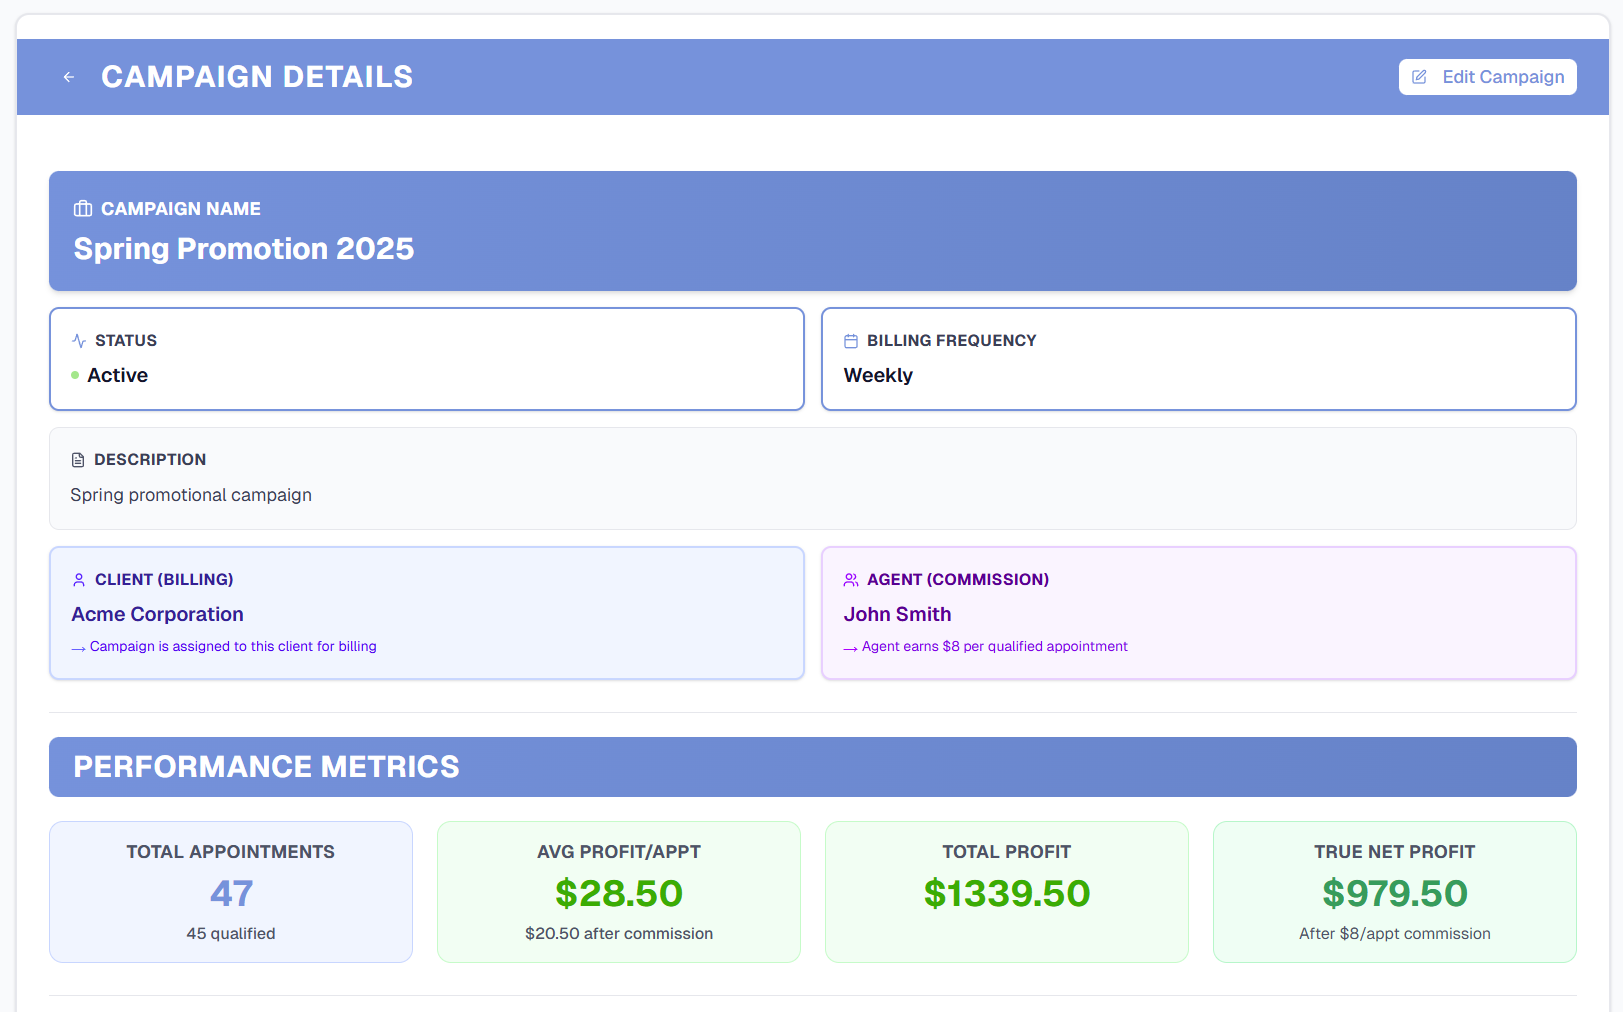
Task: Click the arrow marker before billing assignment note
Action: tap(77, 647)
